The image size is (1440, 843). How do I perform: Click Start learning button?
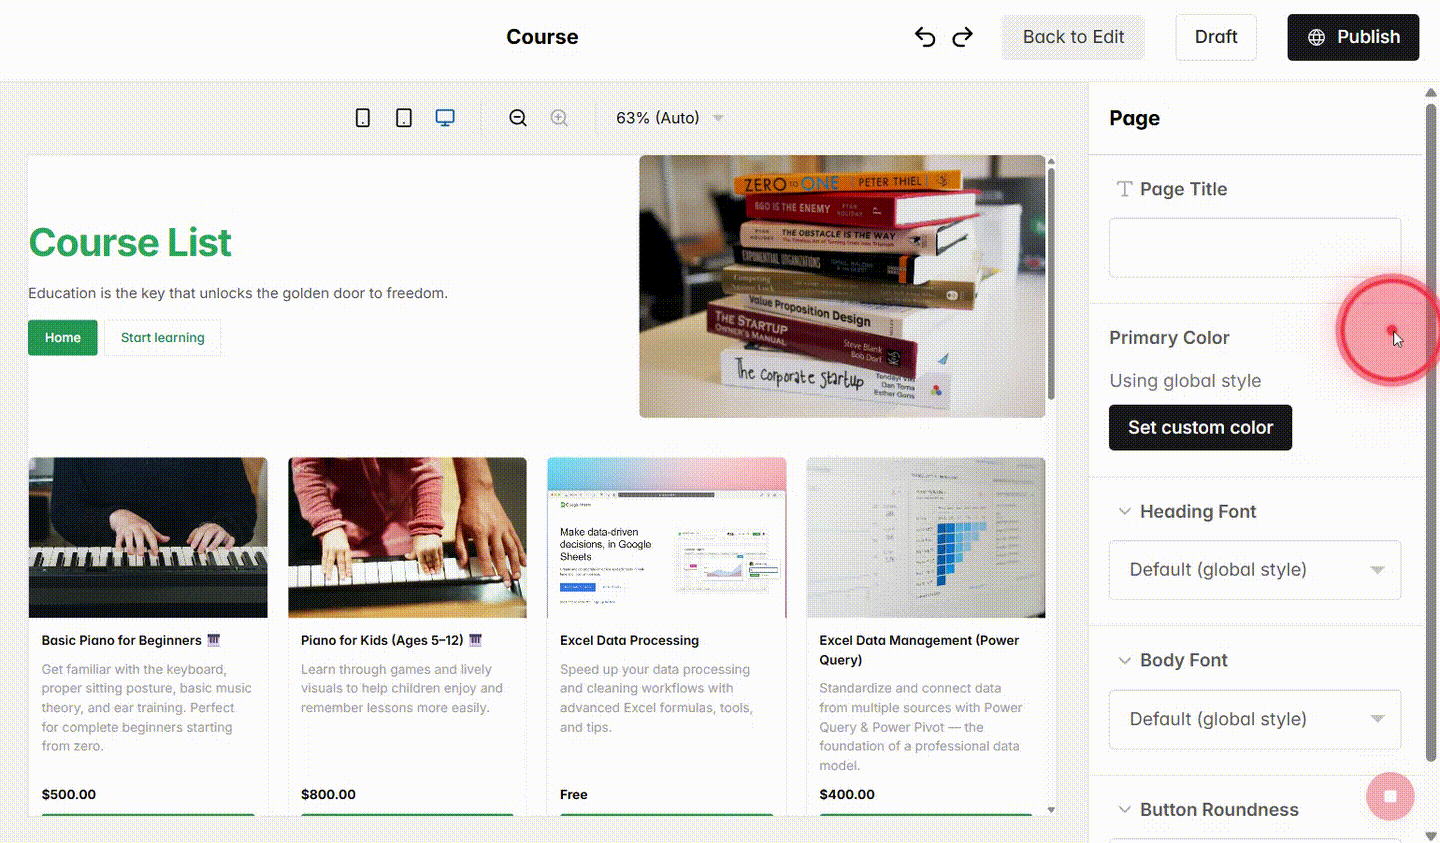163,338
